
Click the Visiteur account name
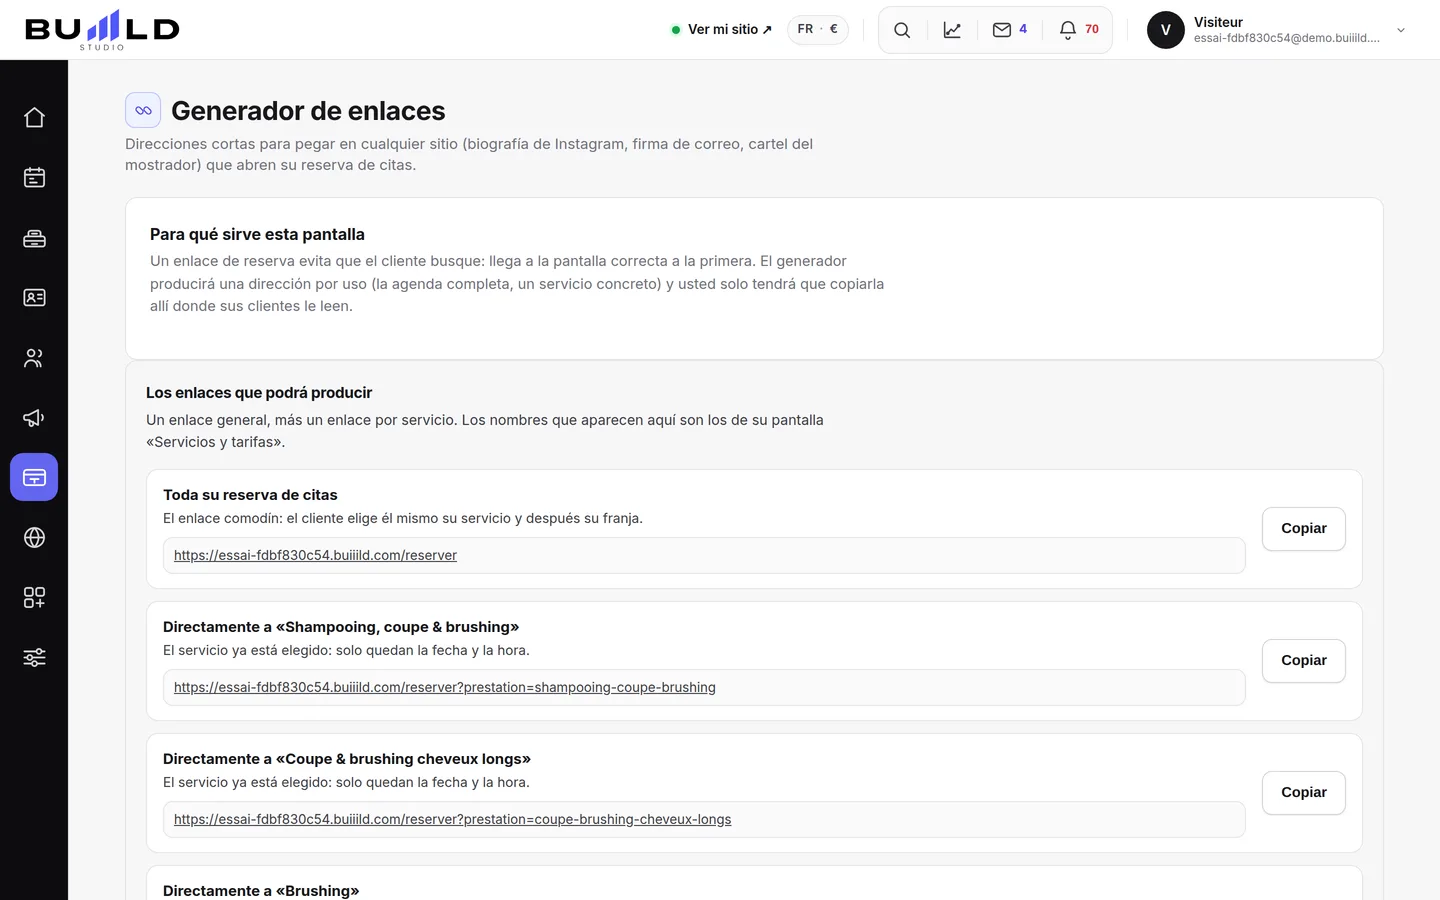[x=1218, y=22]
